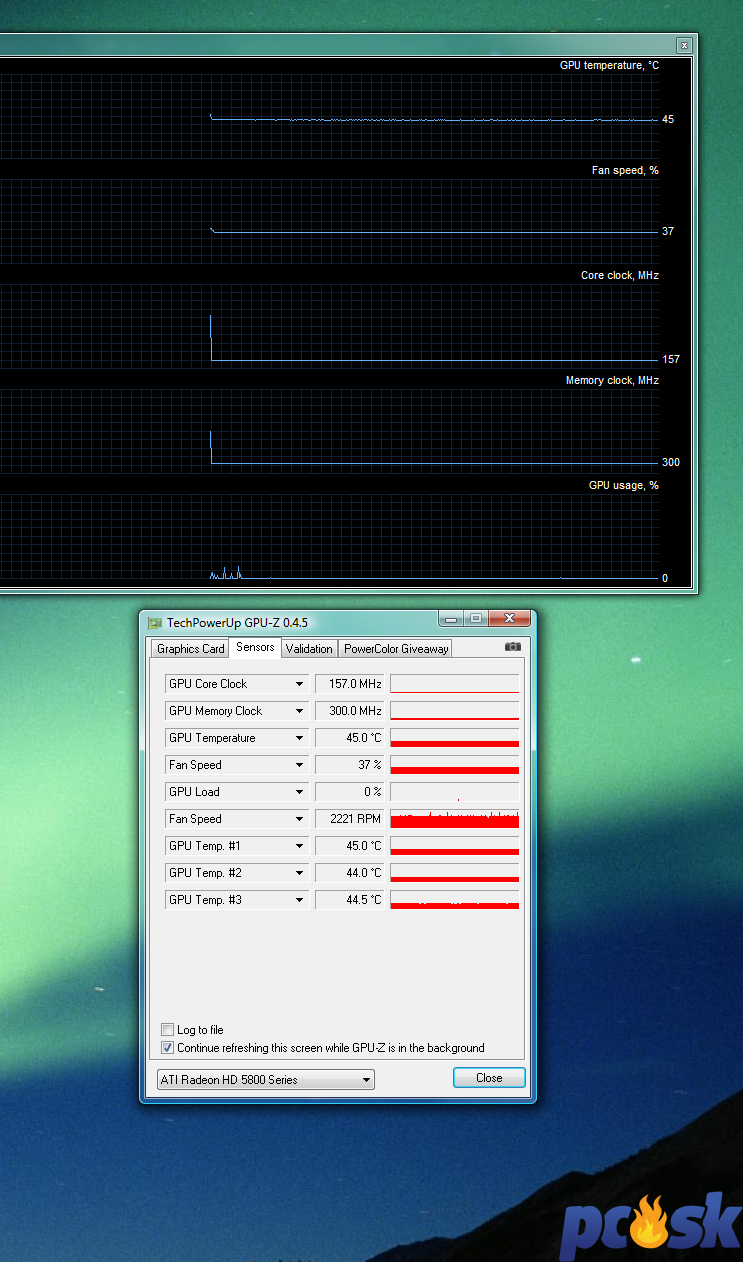Select the Sensors tab
This screenshot has height=1262, width=743.
point(255,647)
